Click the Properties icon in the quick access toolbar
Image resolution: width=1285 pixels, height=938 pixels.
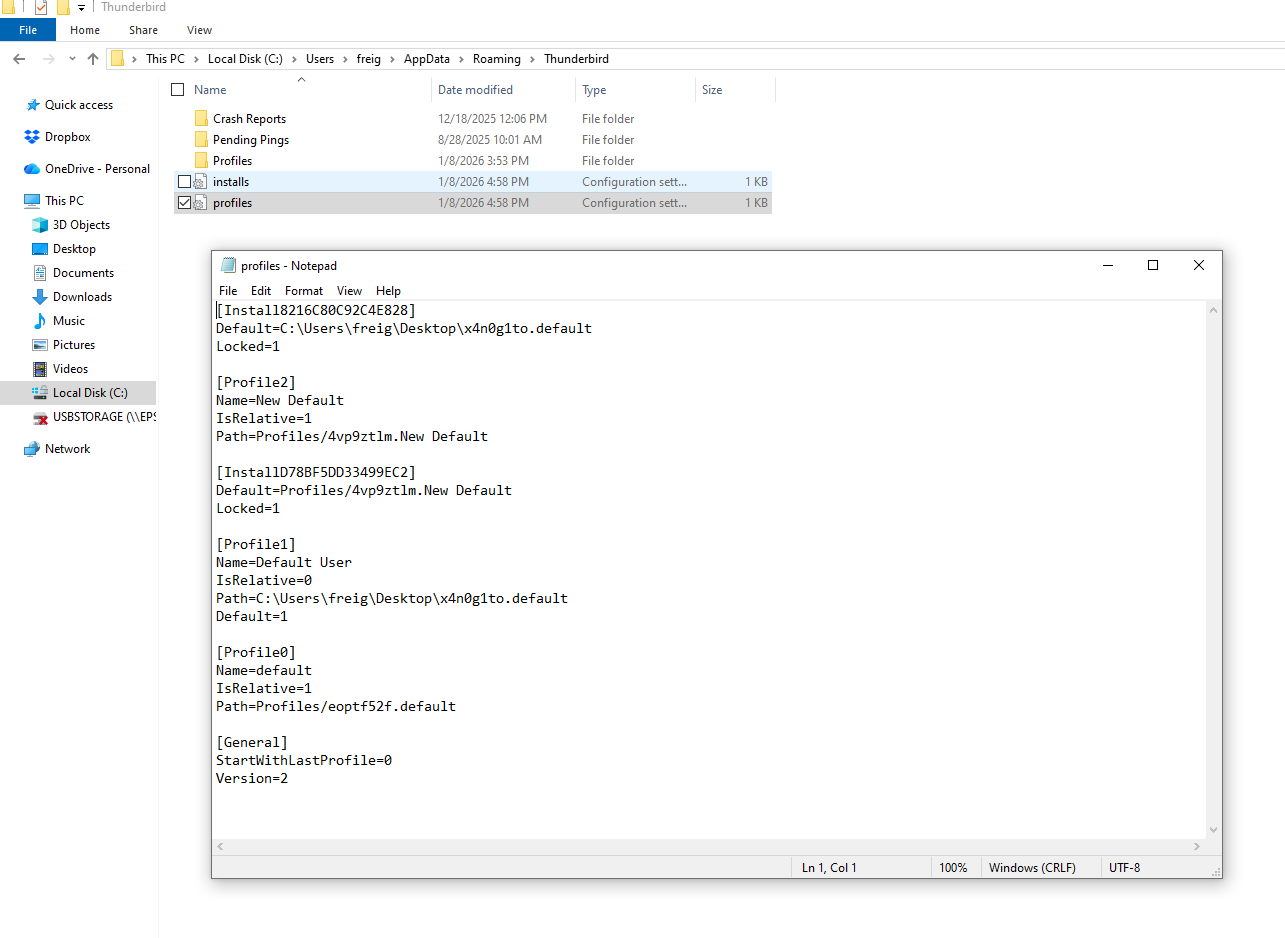[x=41, y=8]
